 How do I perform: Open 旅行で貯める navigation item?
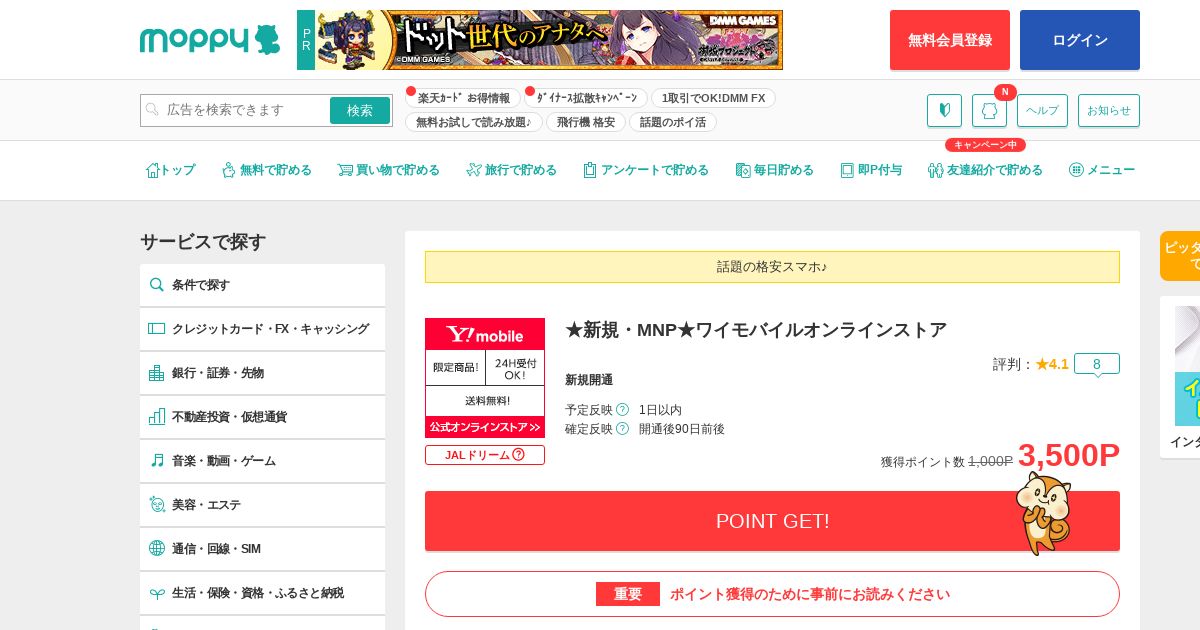point(511,170)
